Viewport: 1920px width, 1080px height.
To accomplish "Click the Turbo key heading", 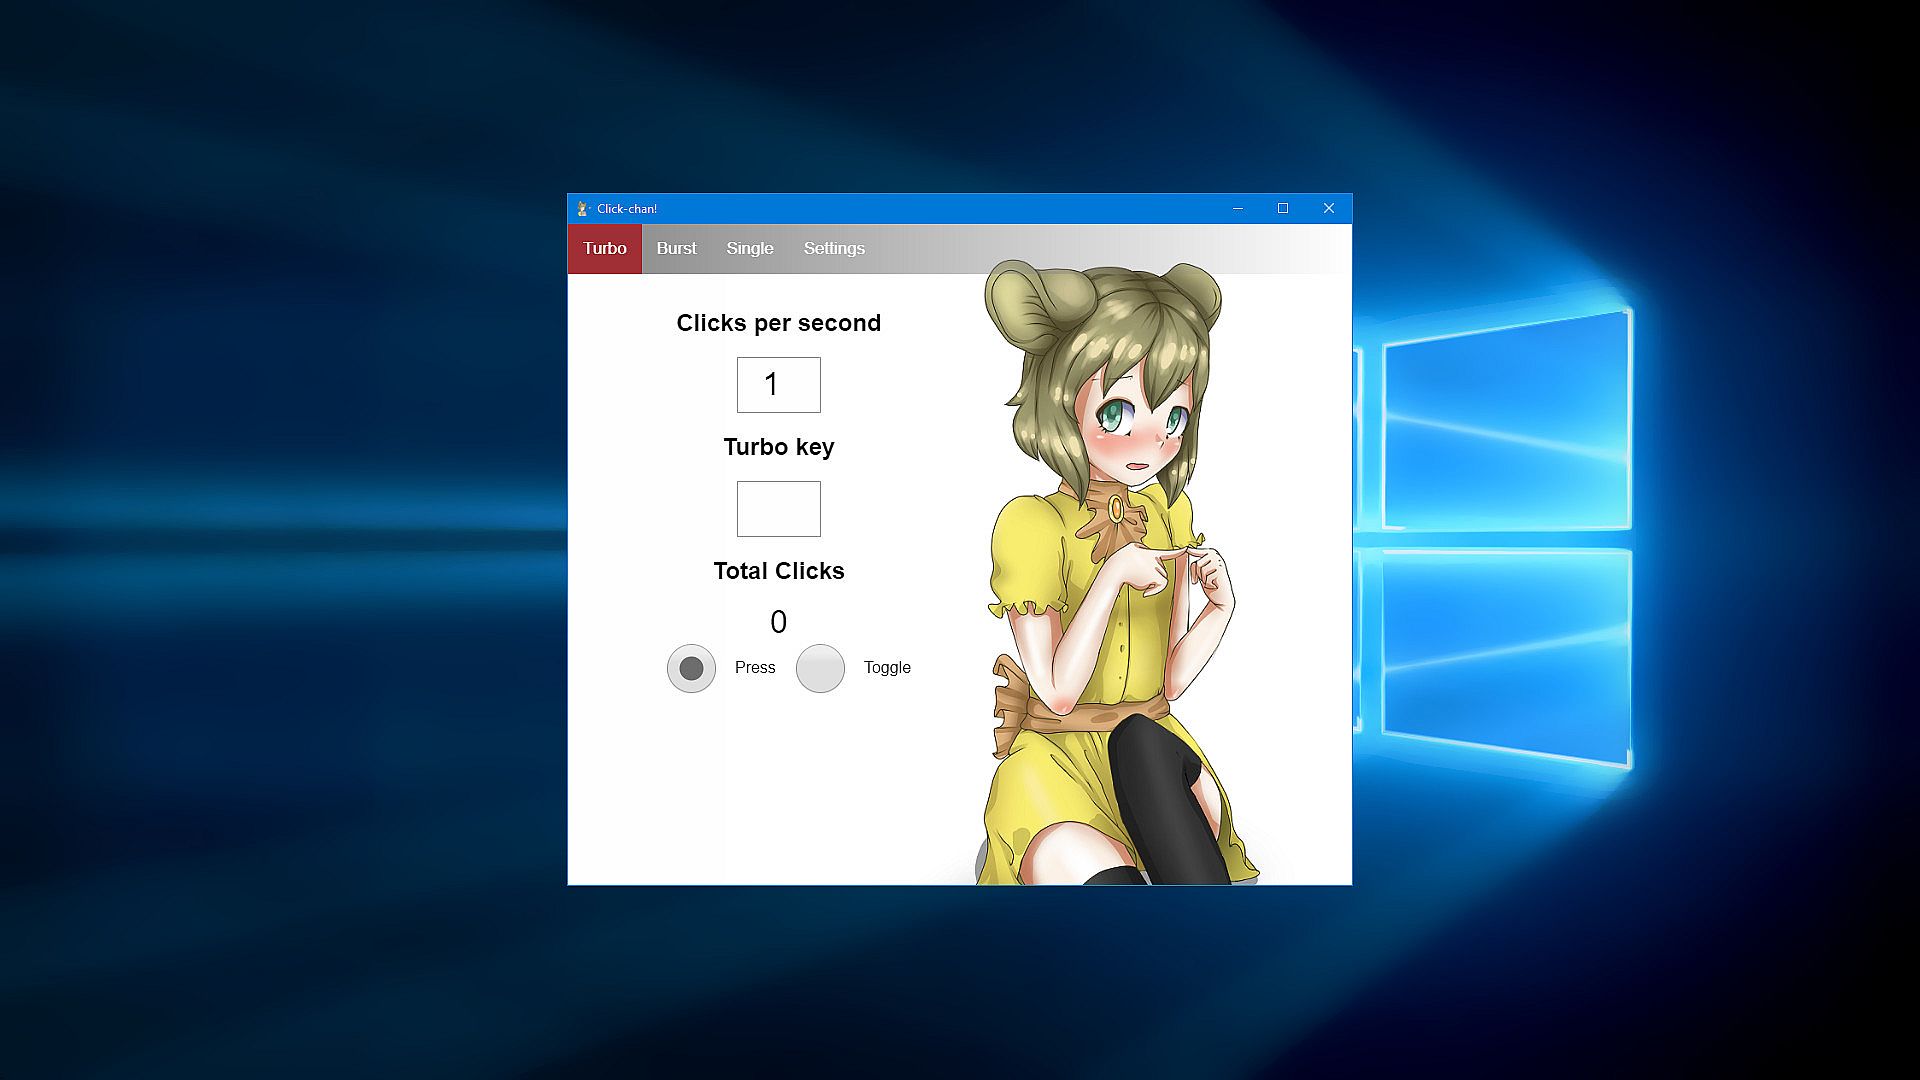I will pos(778,447).
